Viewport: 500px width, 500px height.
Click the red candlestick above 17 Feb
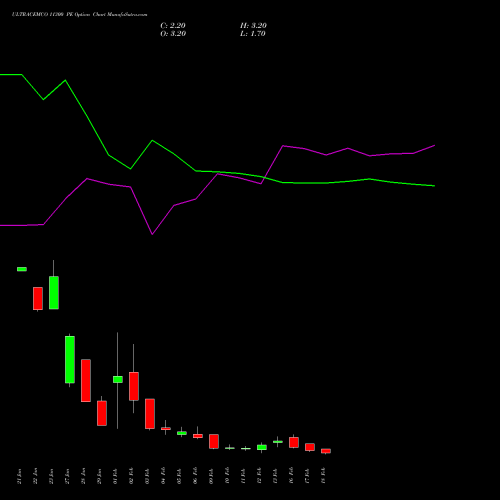[310, 447]
